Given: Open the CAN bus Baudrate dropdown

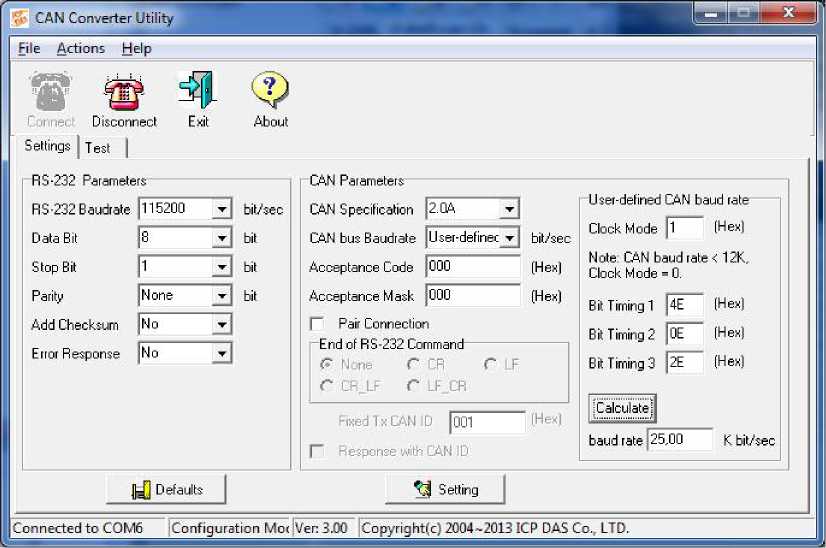Looking at the screenshot, I should click(509, 238).
